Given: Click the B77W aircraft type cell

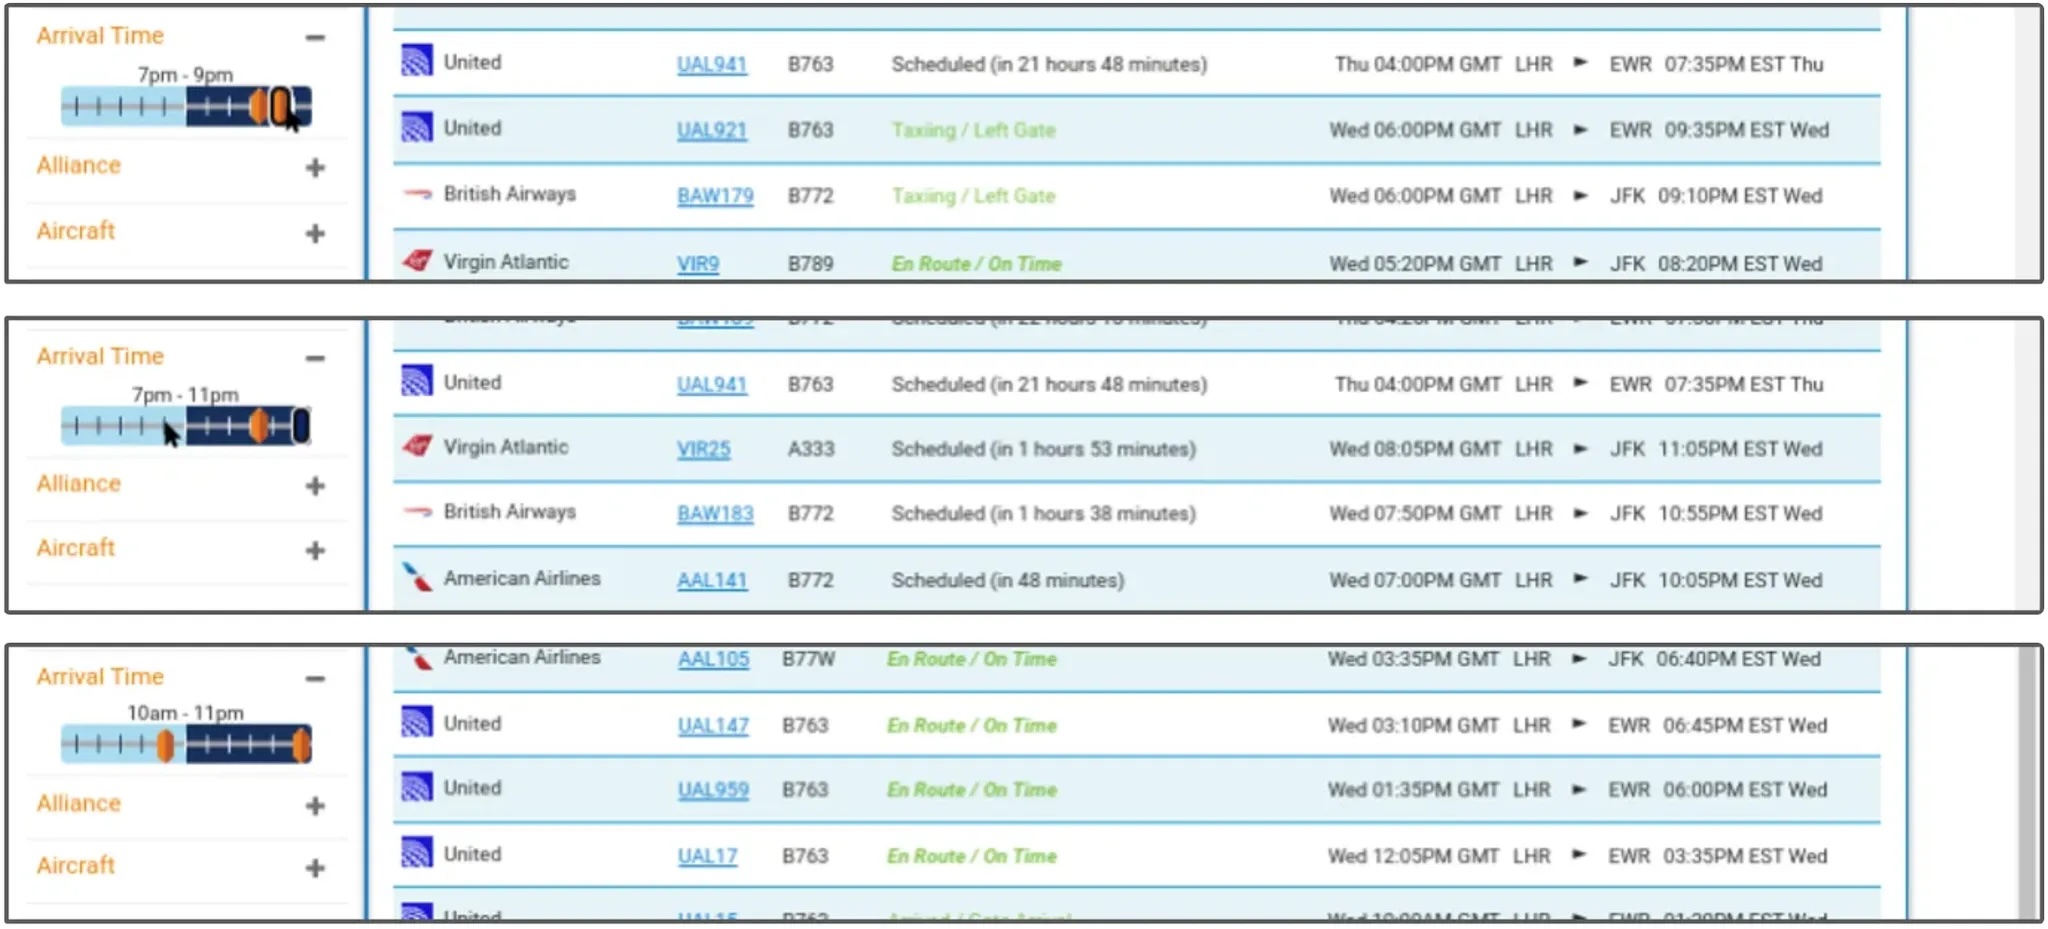Looking at the screenshot, I should [808, 659].
